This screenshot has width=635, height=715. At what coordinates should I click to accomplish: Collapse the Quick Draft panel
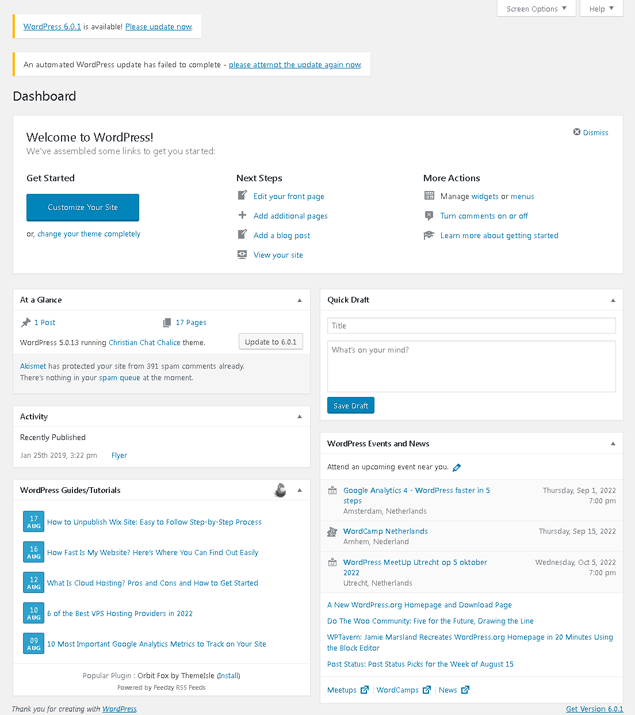(x=613, y=300)
